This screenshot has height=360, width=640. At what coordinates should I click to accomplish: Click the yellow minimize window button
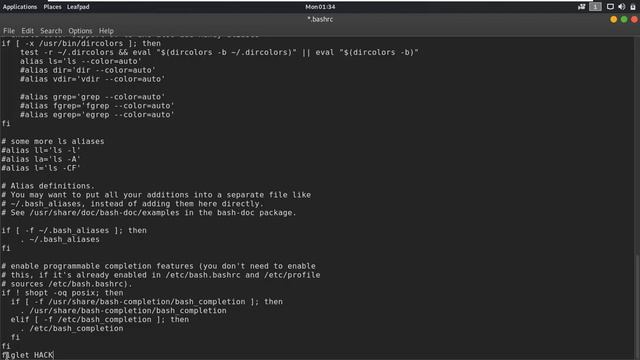point(613,19)
